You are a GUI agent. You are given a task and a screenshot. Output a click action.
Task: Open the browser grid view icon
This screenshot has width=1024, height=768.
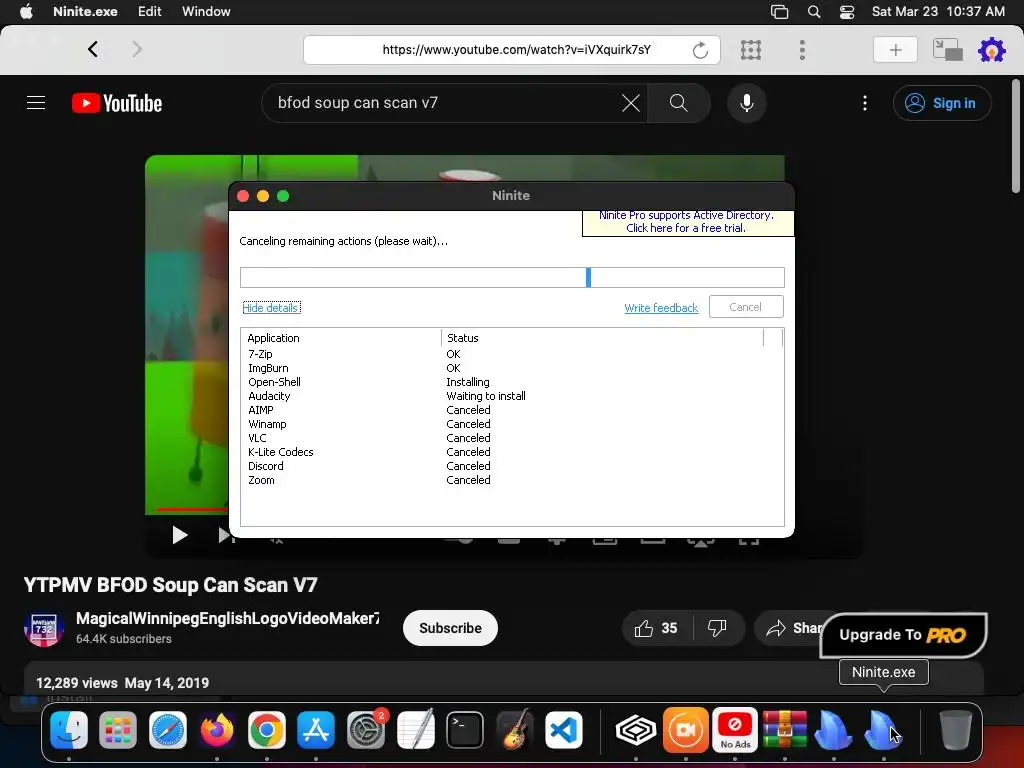click(x=751, y=50)
